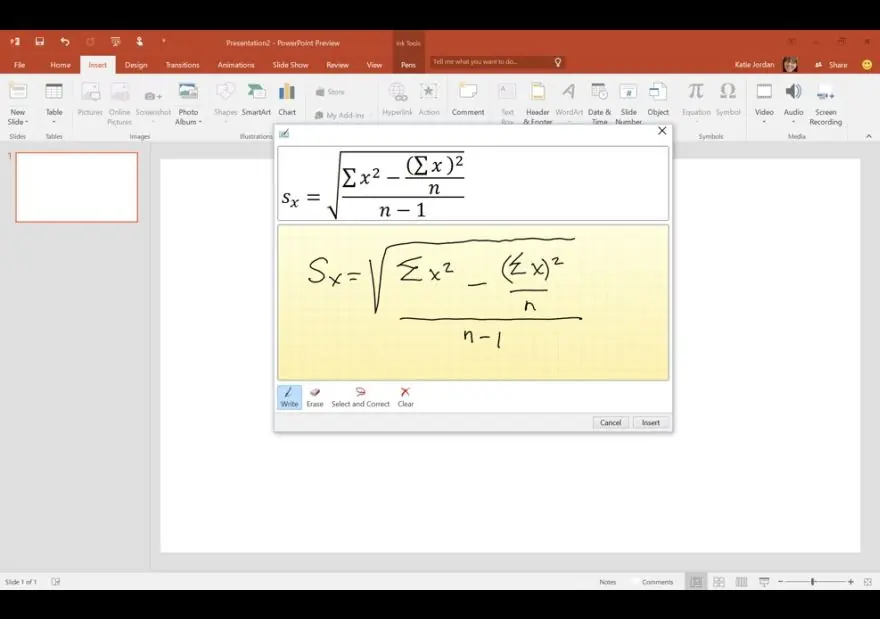Save the presentation from quick access toolbar
Screen dimensions: 880x619
pos(39,42)
